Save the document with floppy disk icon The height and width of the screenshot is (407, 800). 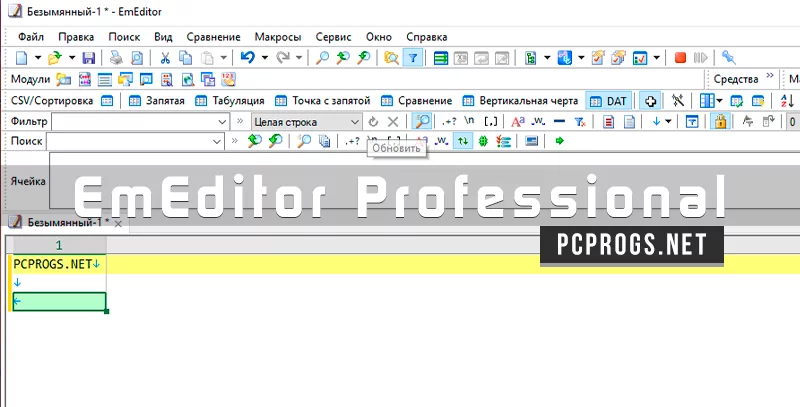[x=89, y=58]
